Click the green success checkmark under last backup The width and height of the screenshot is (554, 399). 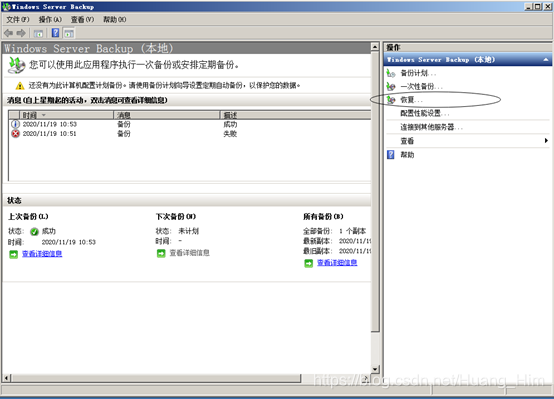pyautogui.click(x=34, y=231)
